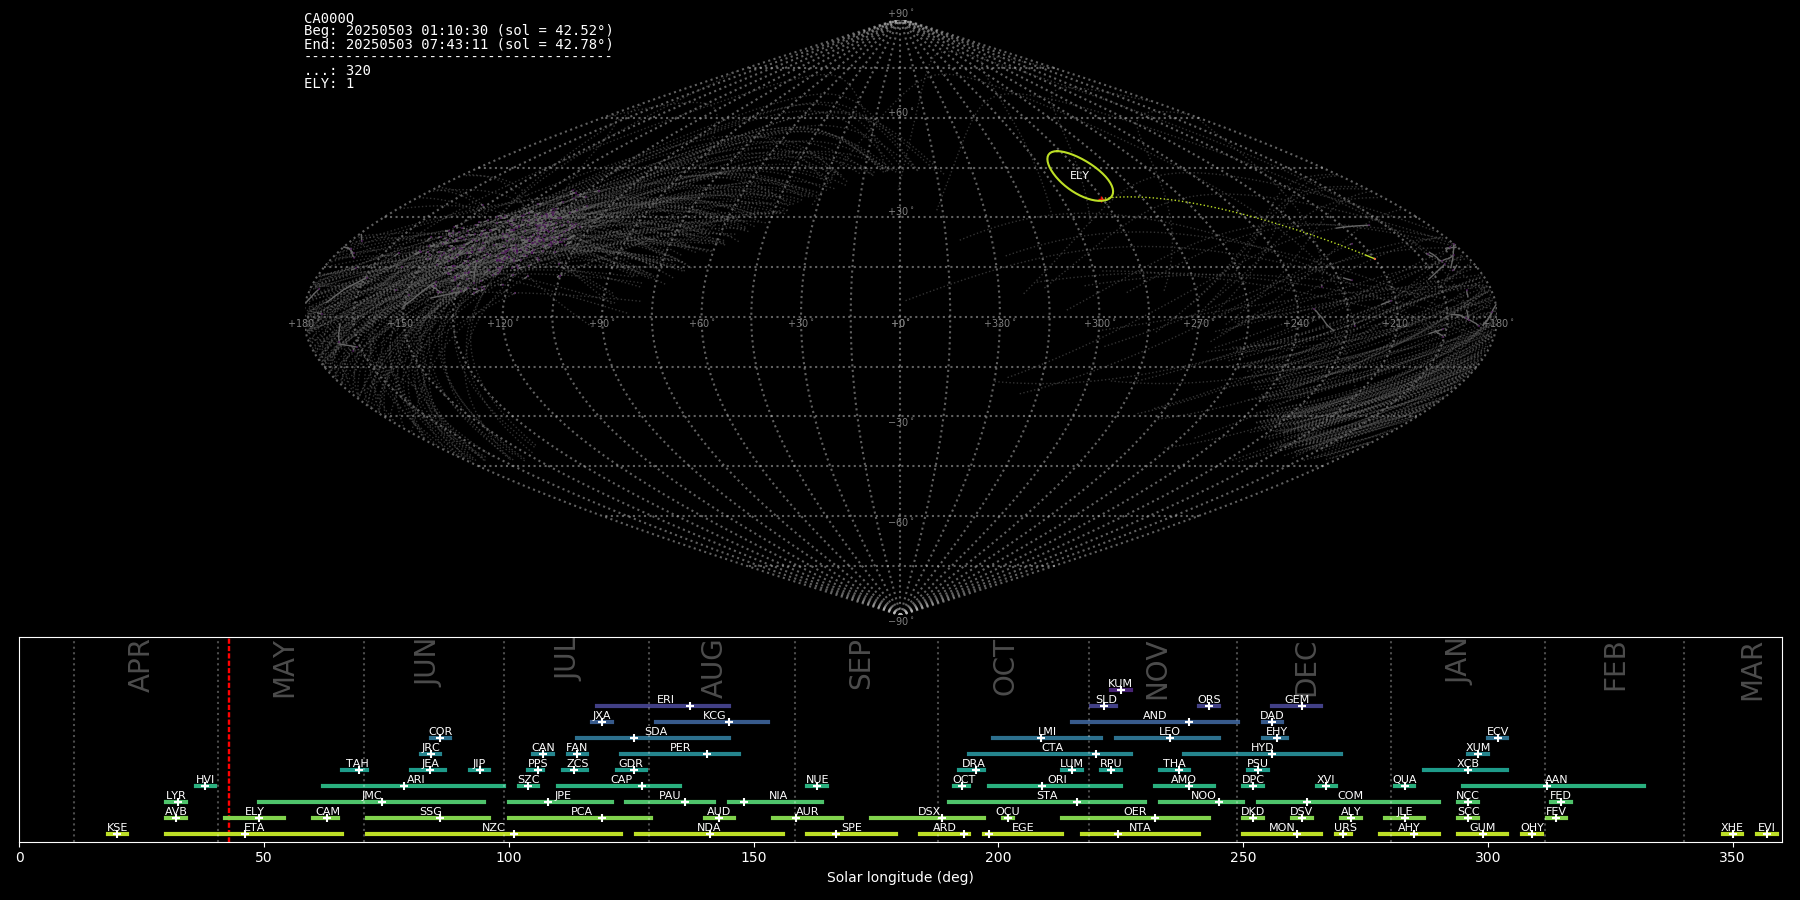The height and width of the screenshot is (900, 1800).
Task: Select the AUR shower label
Action: pos(807,812)
